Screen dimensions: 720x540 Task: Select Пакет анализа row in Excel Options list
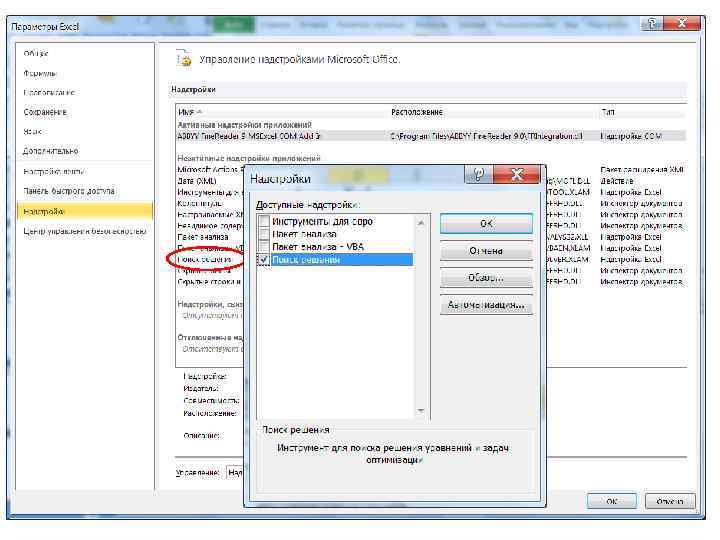(203, 237)
